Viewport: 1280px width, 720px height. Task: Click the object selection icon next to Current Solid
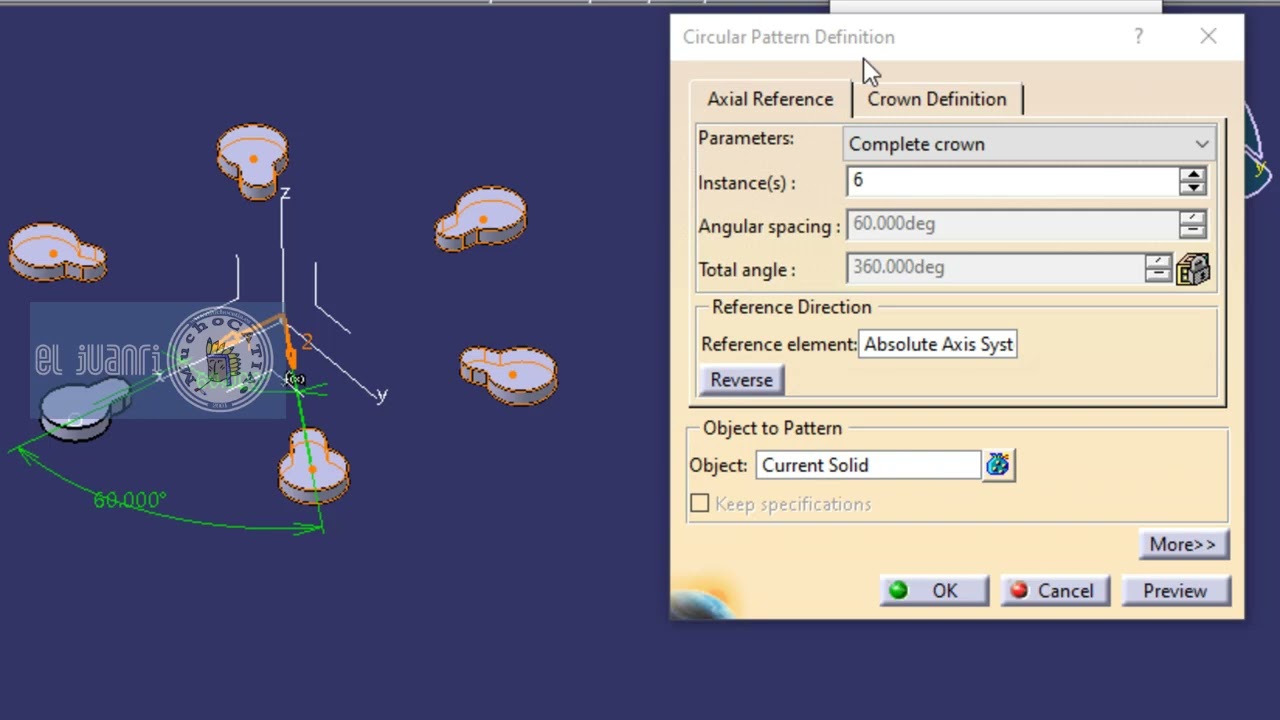click(x=998, y=465)
